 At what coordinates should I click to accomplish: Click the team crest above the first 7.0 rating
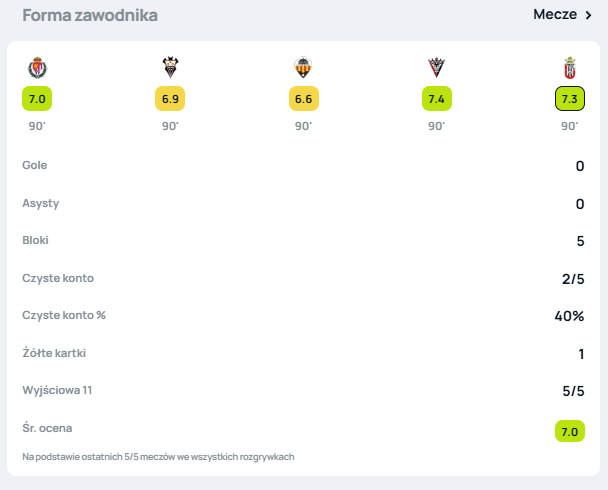[x=37, y=68]
